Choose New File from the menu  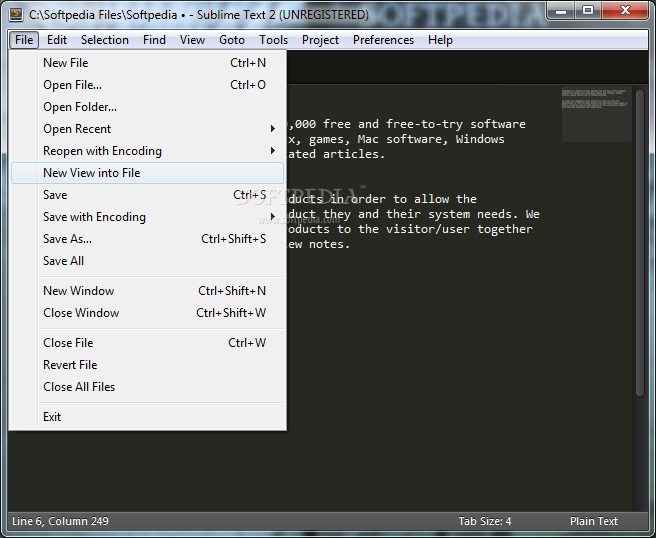click(147, 63)
